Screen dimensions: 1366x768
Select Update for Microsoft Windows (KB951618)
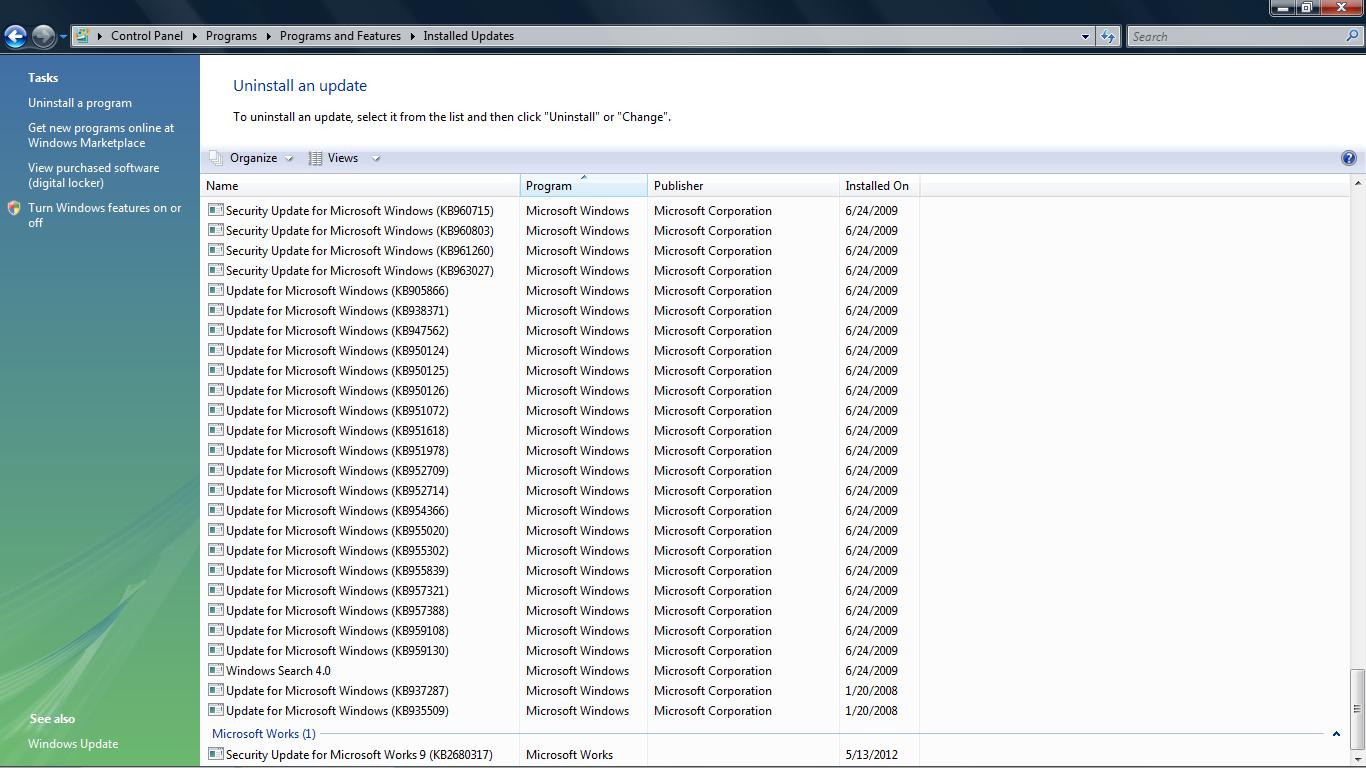(x=337, y=431)
